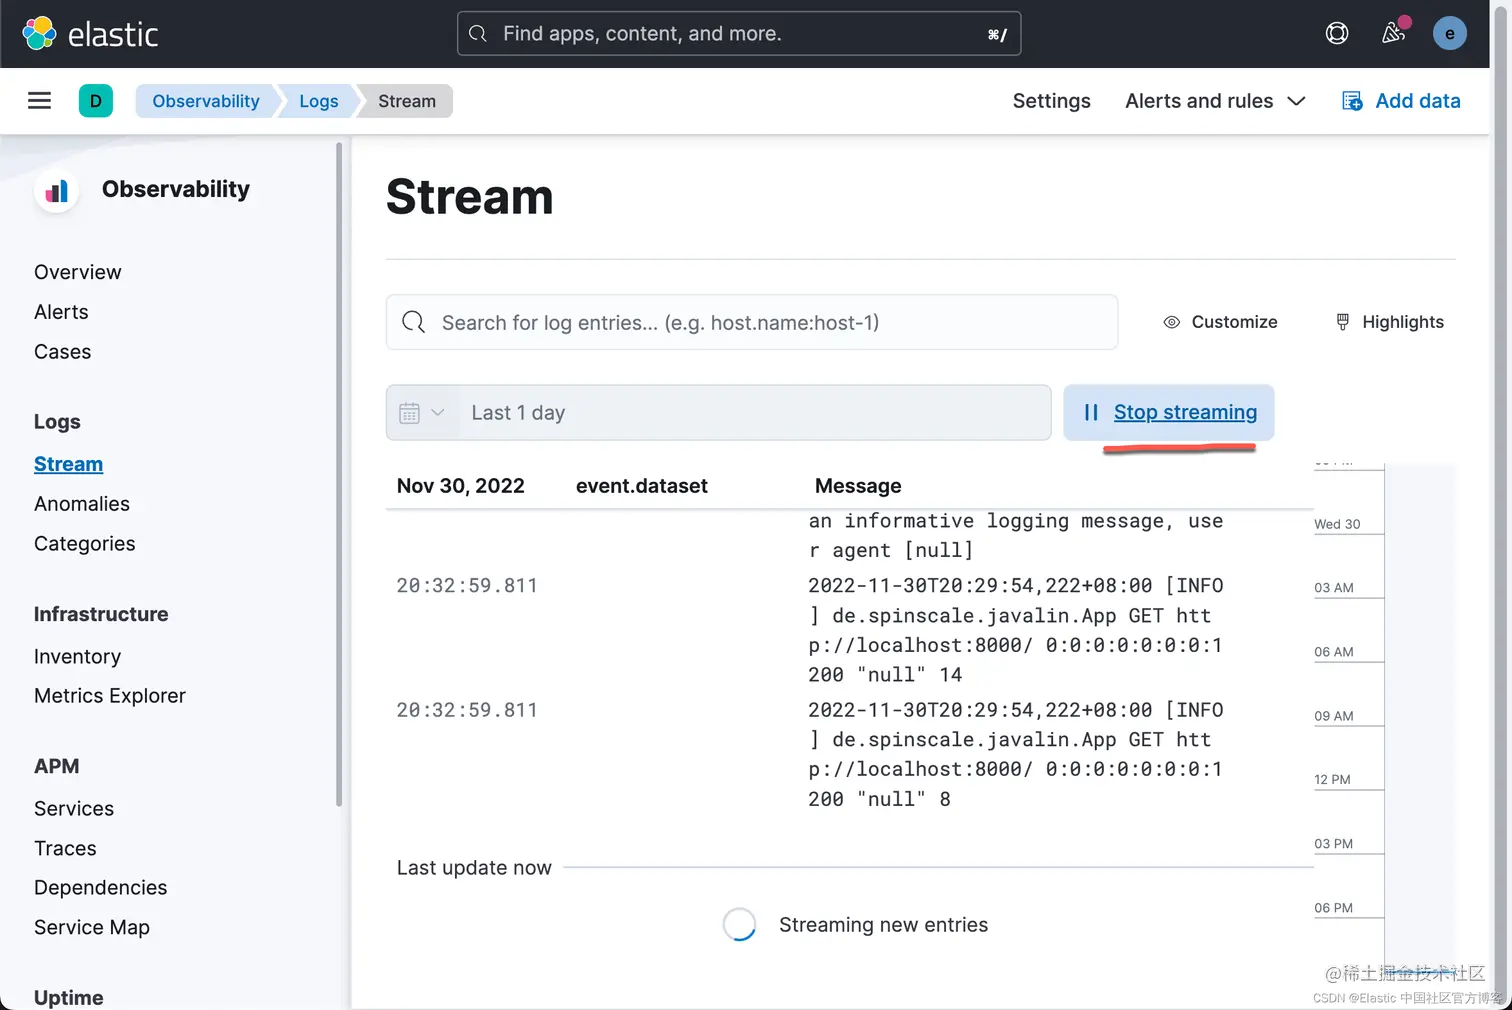Click the magnifier icon in log search

click(x=414, y=322)
